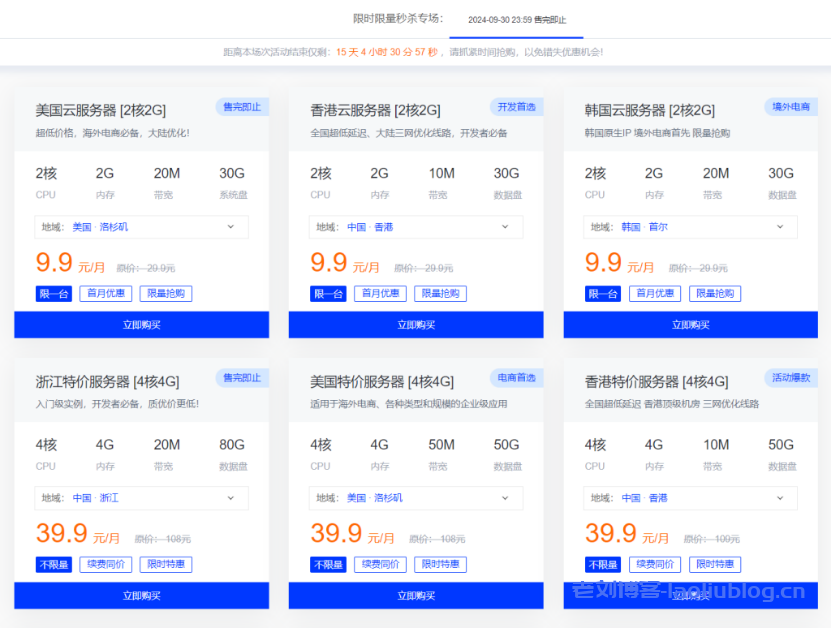This screenshot has width=831, height=628.
Task: Click the 限时特惠 tag on 浙江特价服务器 card
Action: [166, 564]
